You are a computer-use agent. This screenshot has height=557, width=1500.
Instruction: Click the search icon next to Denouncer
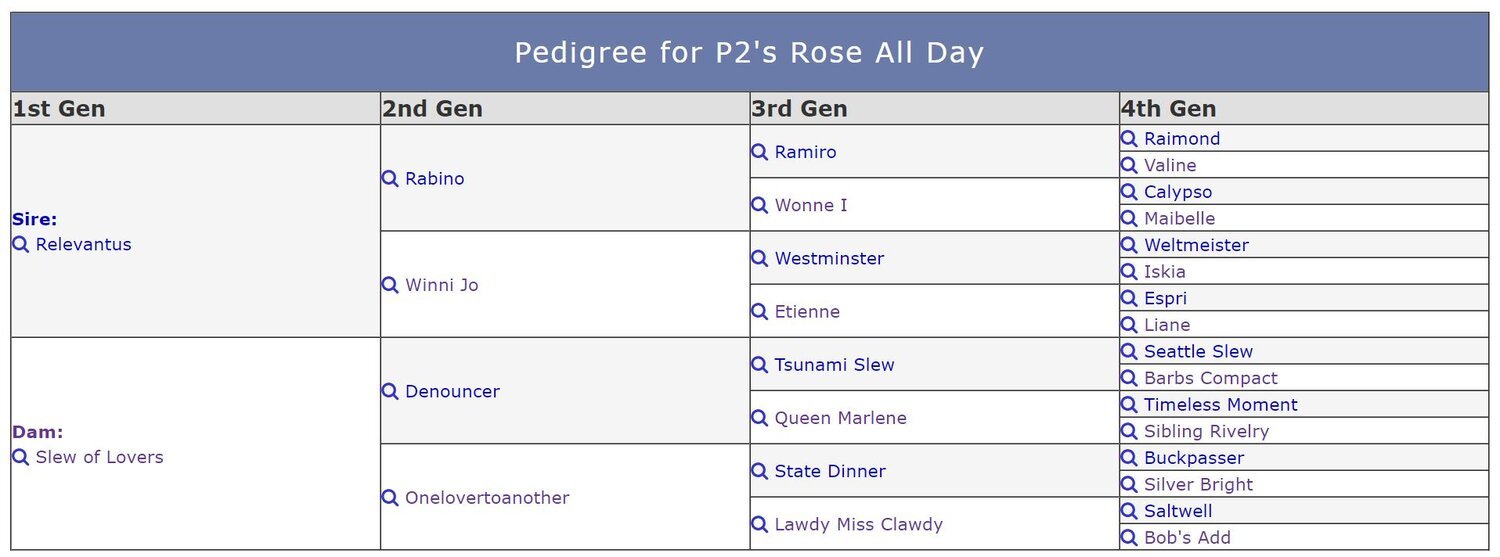(390, 391)
